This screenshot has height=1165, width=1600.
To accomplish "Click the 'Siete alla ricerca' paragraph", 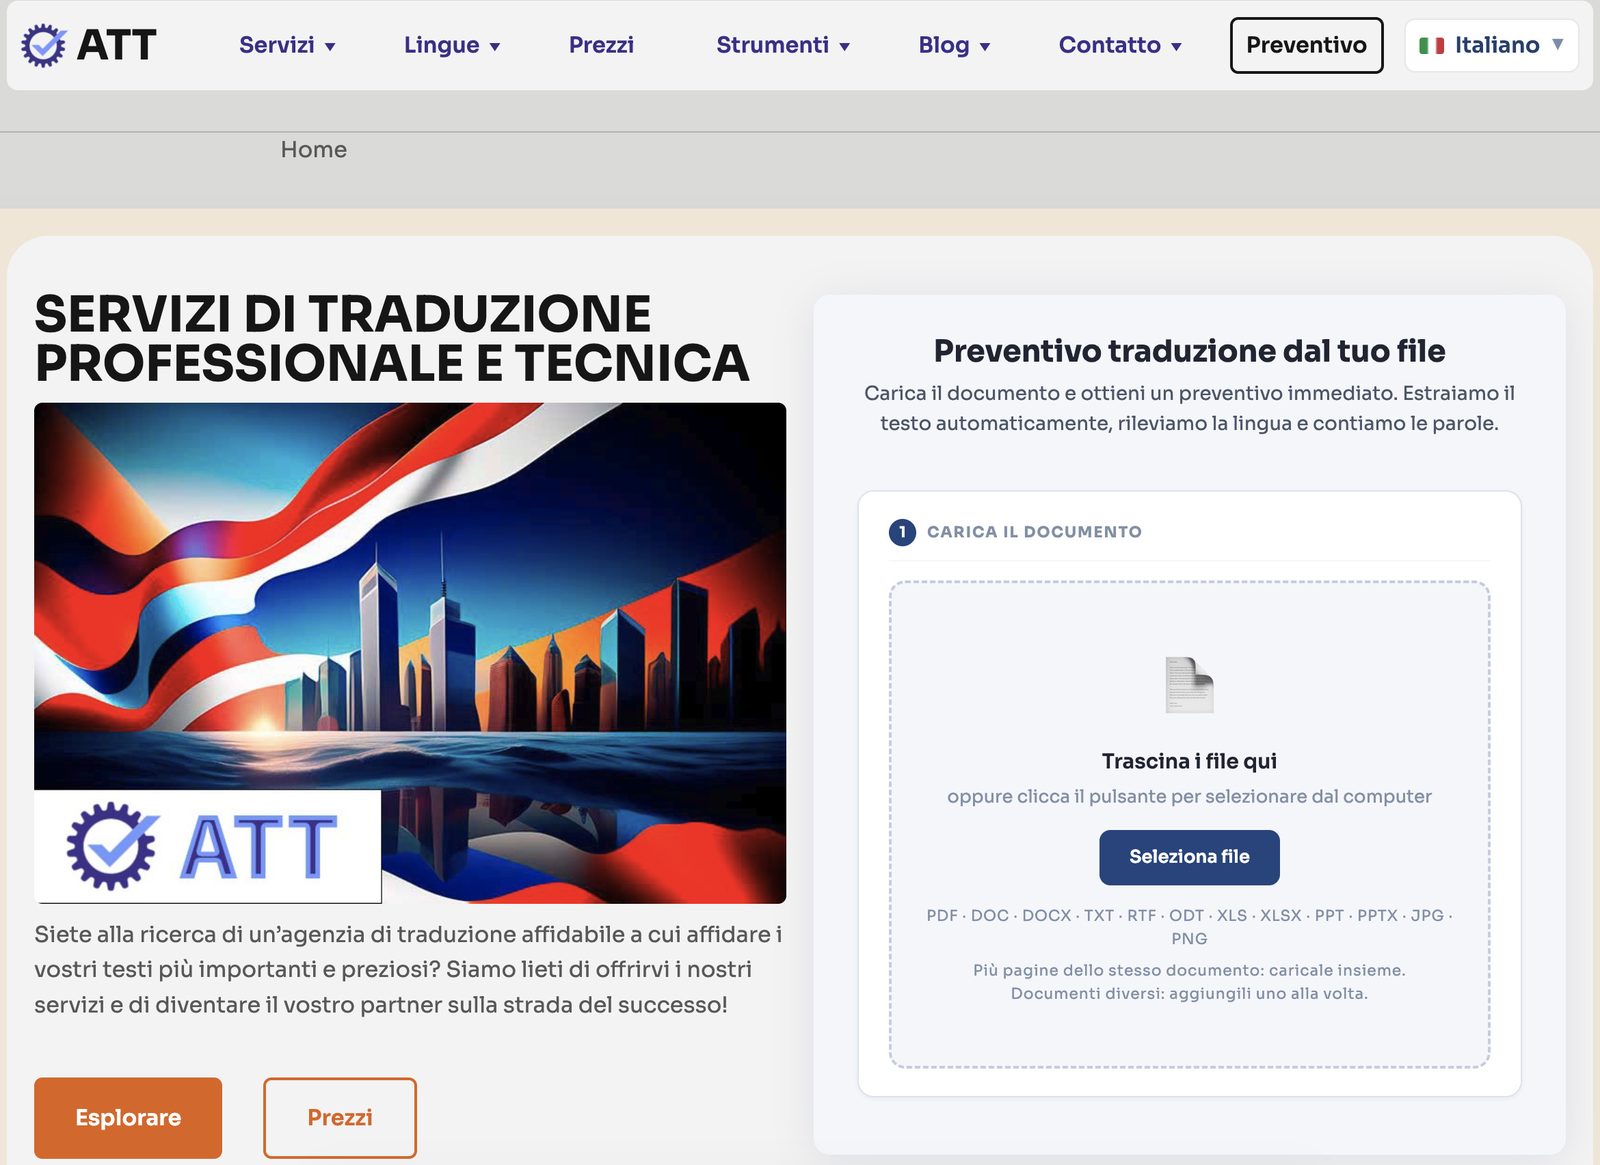I will coord(408,969).
